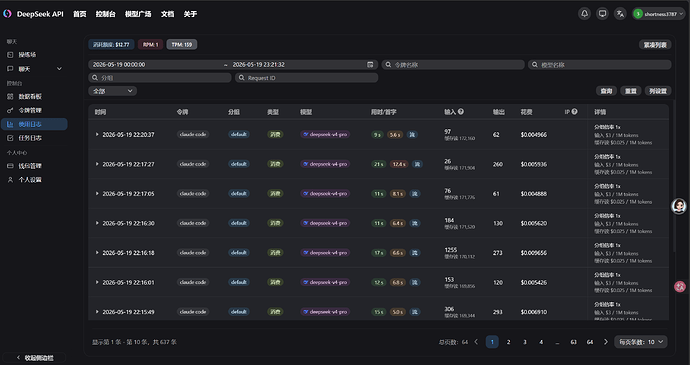Screen dimensions: 690x365
Task: Expand the log row at 22:20:37
Action: [97, 135]
